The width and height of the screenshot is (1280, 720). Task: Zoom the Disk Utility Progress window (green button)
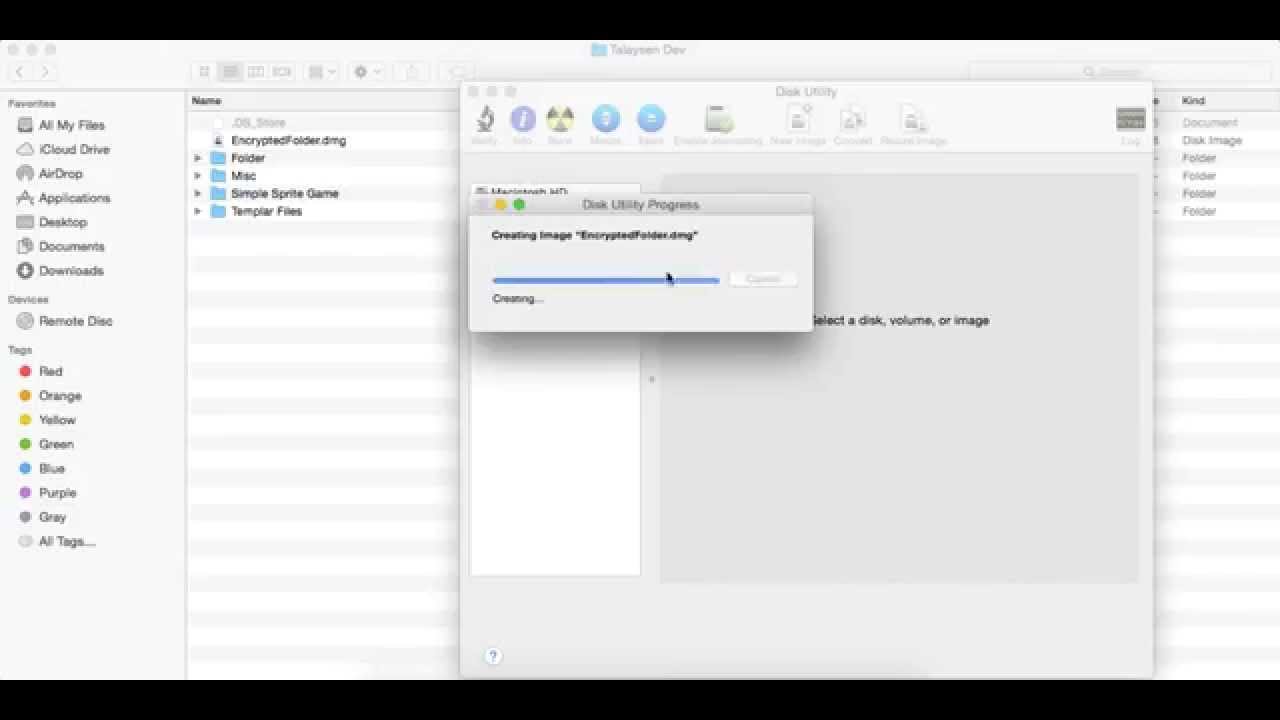pyautogui.click(x=519, y=205)
